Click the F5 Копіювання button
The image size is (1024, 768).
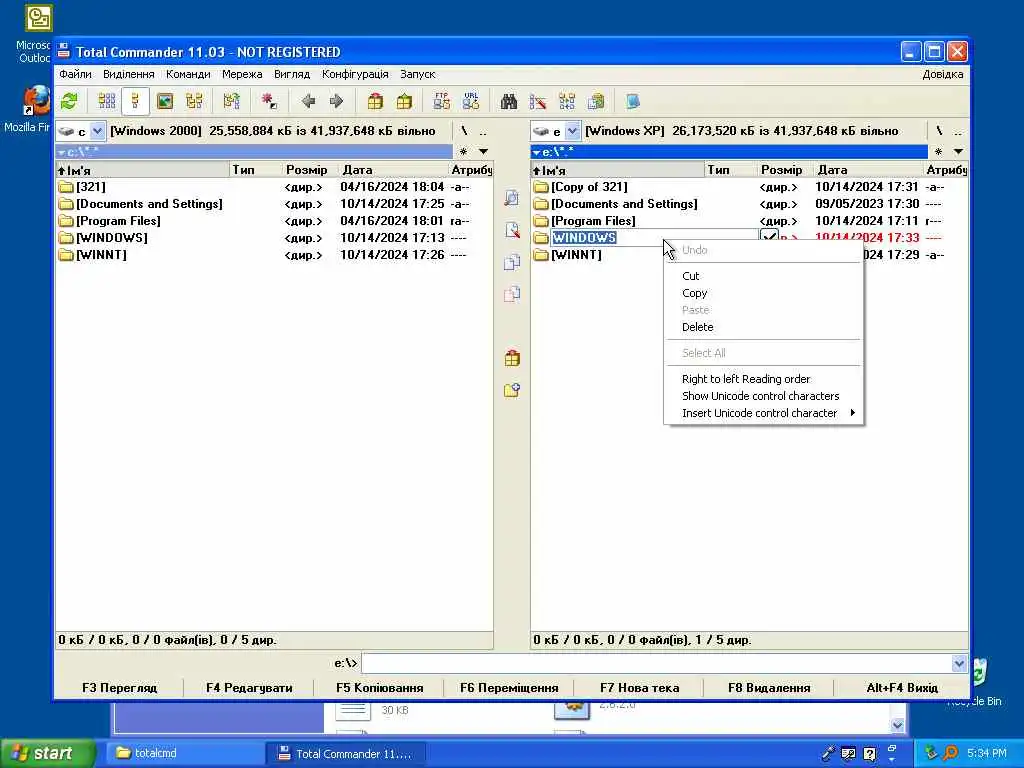[x=379, y=688]
